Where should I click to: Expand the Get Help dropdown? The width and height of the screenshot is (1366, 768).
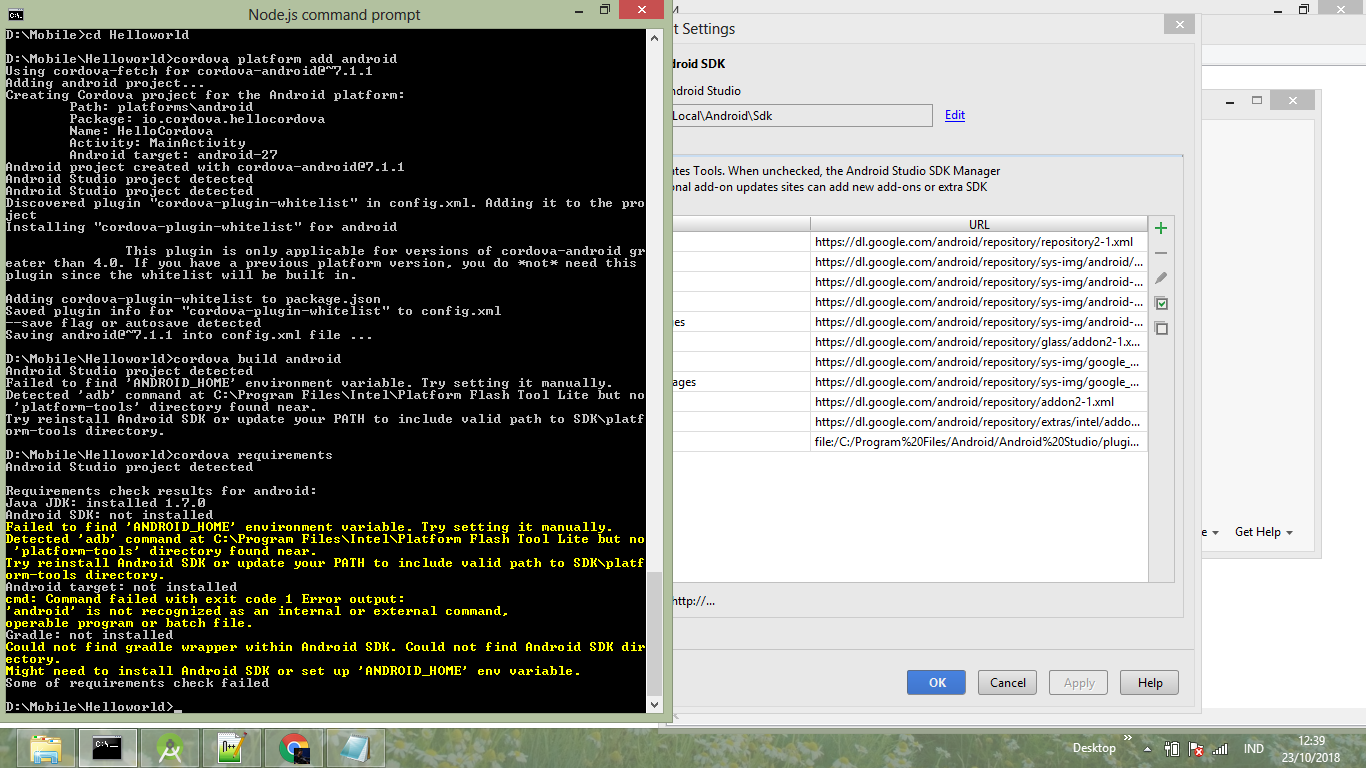(1263, 532)
